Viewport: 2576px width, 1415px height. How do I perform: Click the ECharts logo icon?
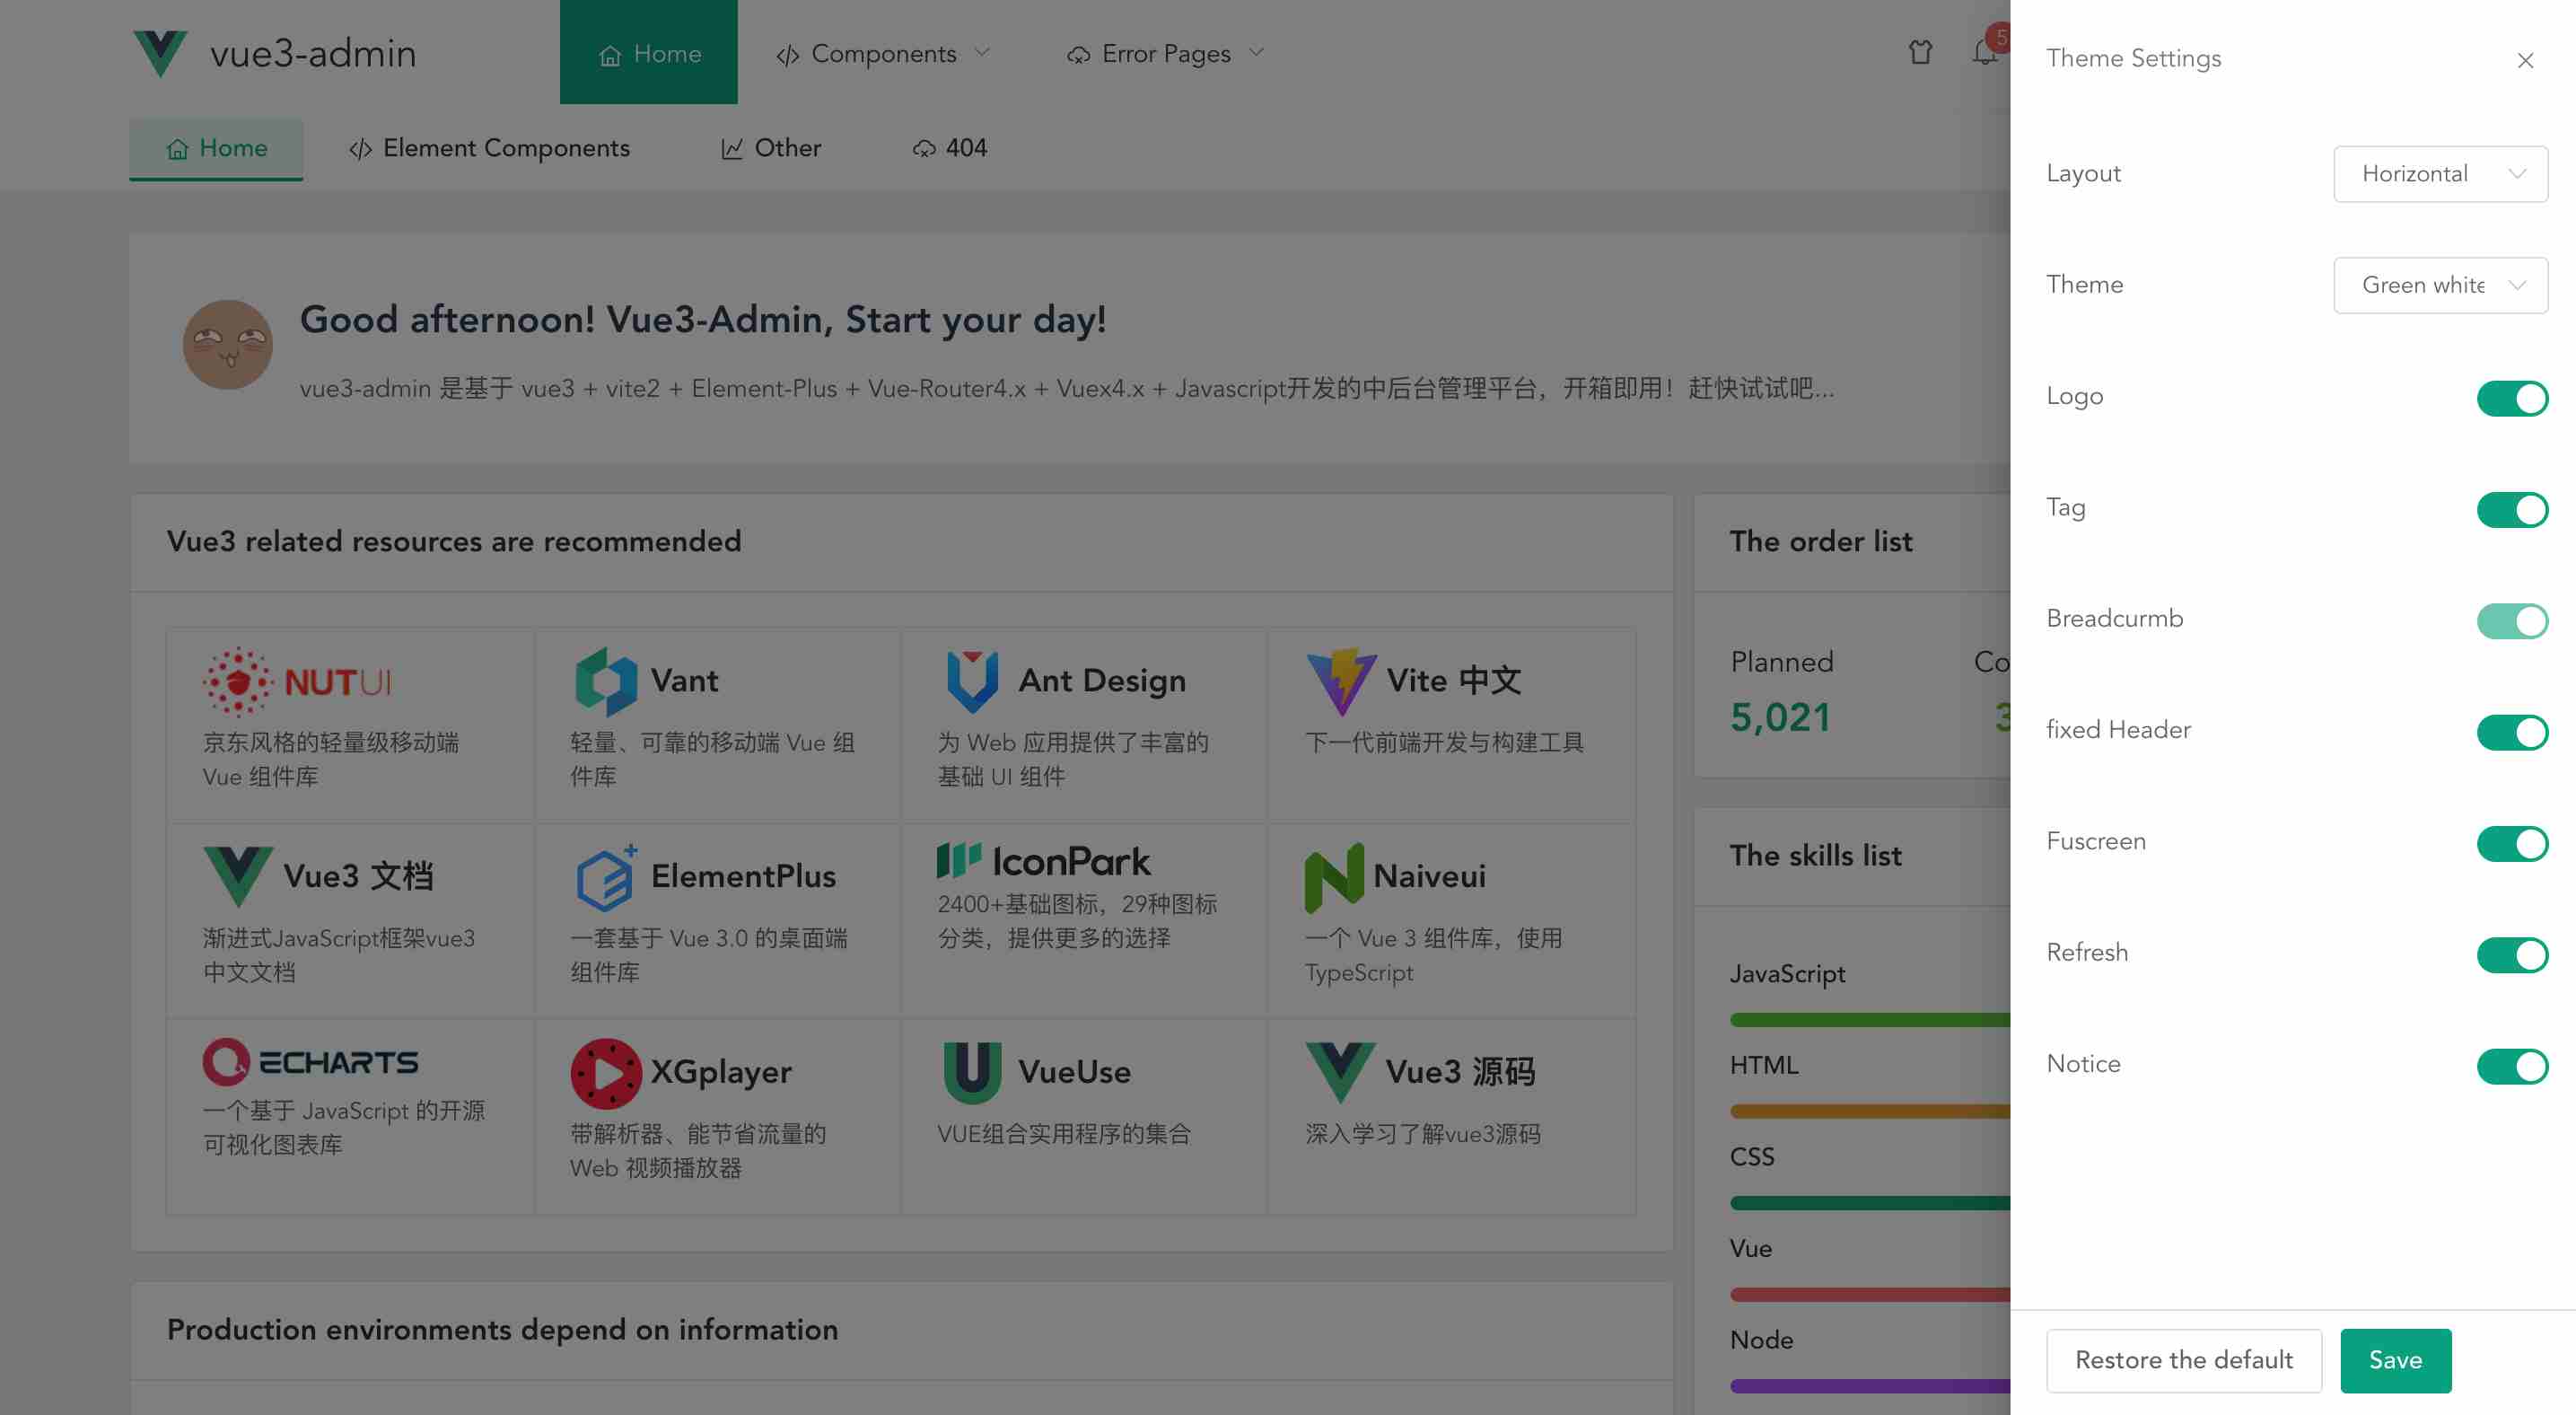(226, 1062)
